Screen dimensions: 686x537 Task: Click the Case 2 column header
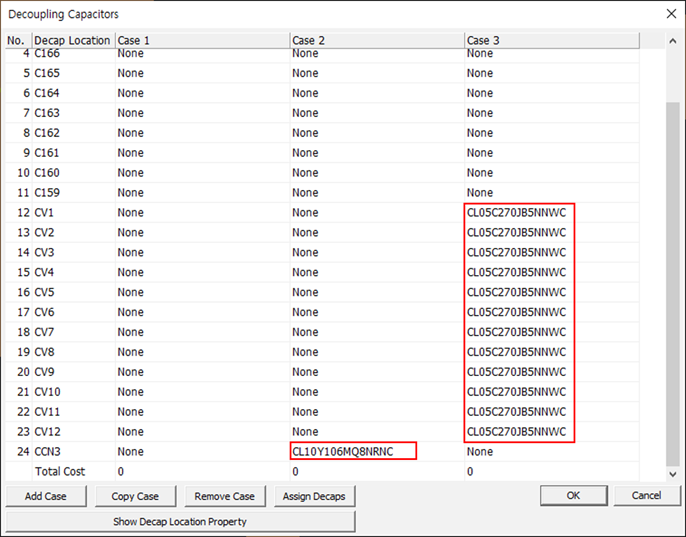pyautogui.click(x=375, y=40)
